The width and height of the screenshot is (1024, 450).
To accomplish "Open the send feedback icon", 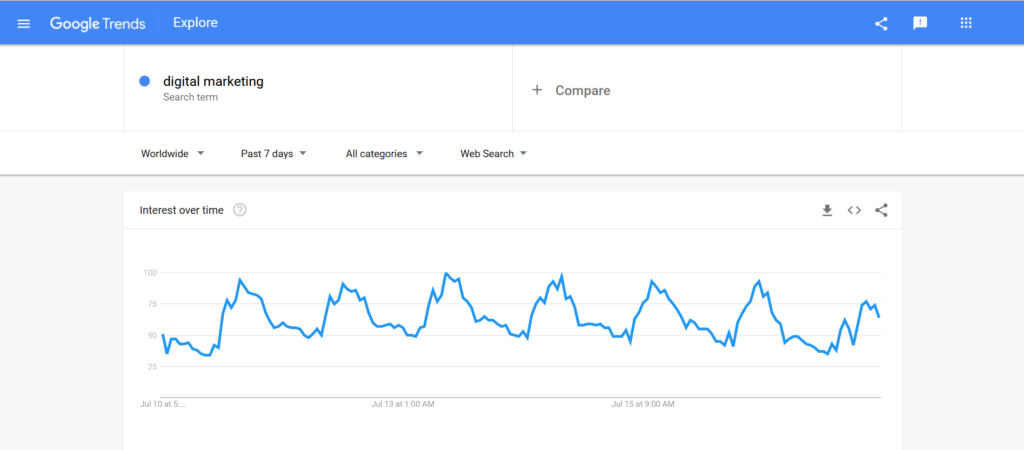I will (920, 24).
